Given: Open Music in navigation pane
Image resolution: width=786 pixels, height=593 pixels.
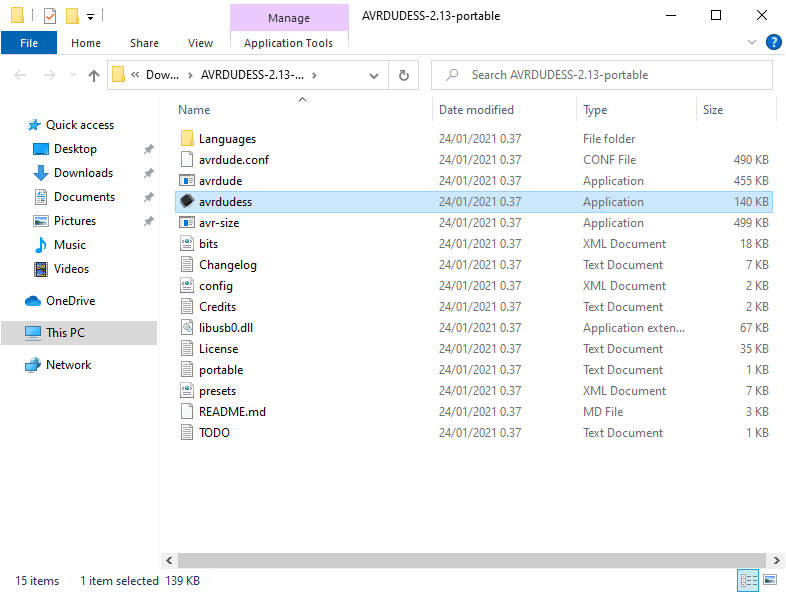Looking at the screenshot, I should 70,245.
